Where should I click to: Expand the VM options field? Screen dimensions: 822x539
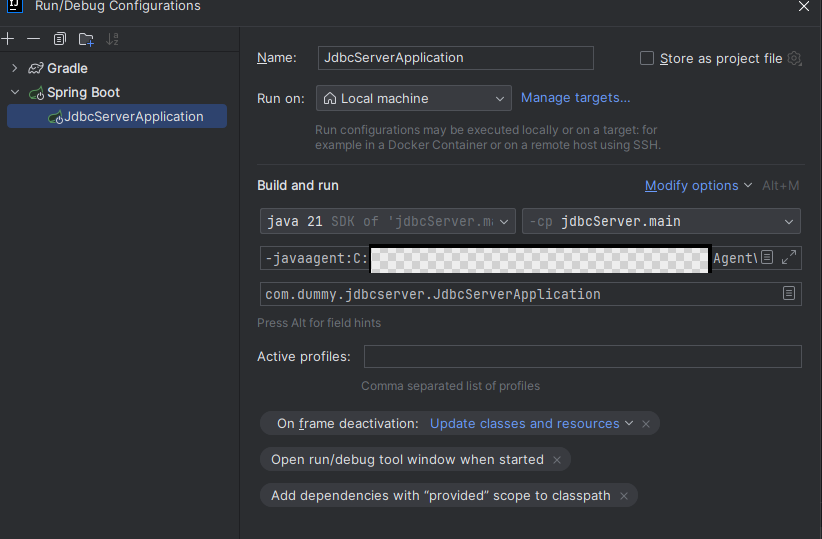pyautogui.click(x=789, y=257)
